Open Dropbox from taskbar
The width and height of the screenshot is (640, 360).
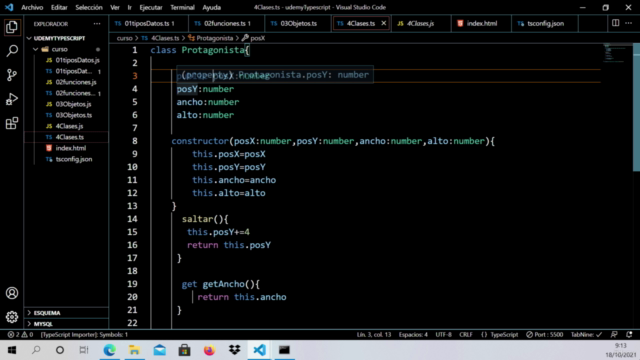tap(235, 350)
